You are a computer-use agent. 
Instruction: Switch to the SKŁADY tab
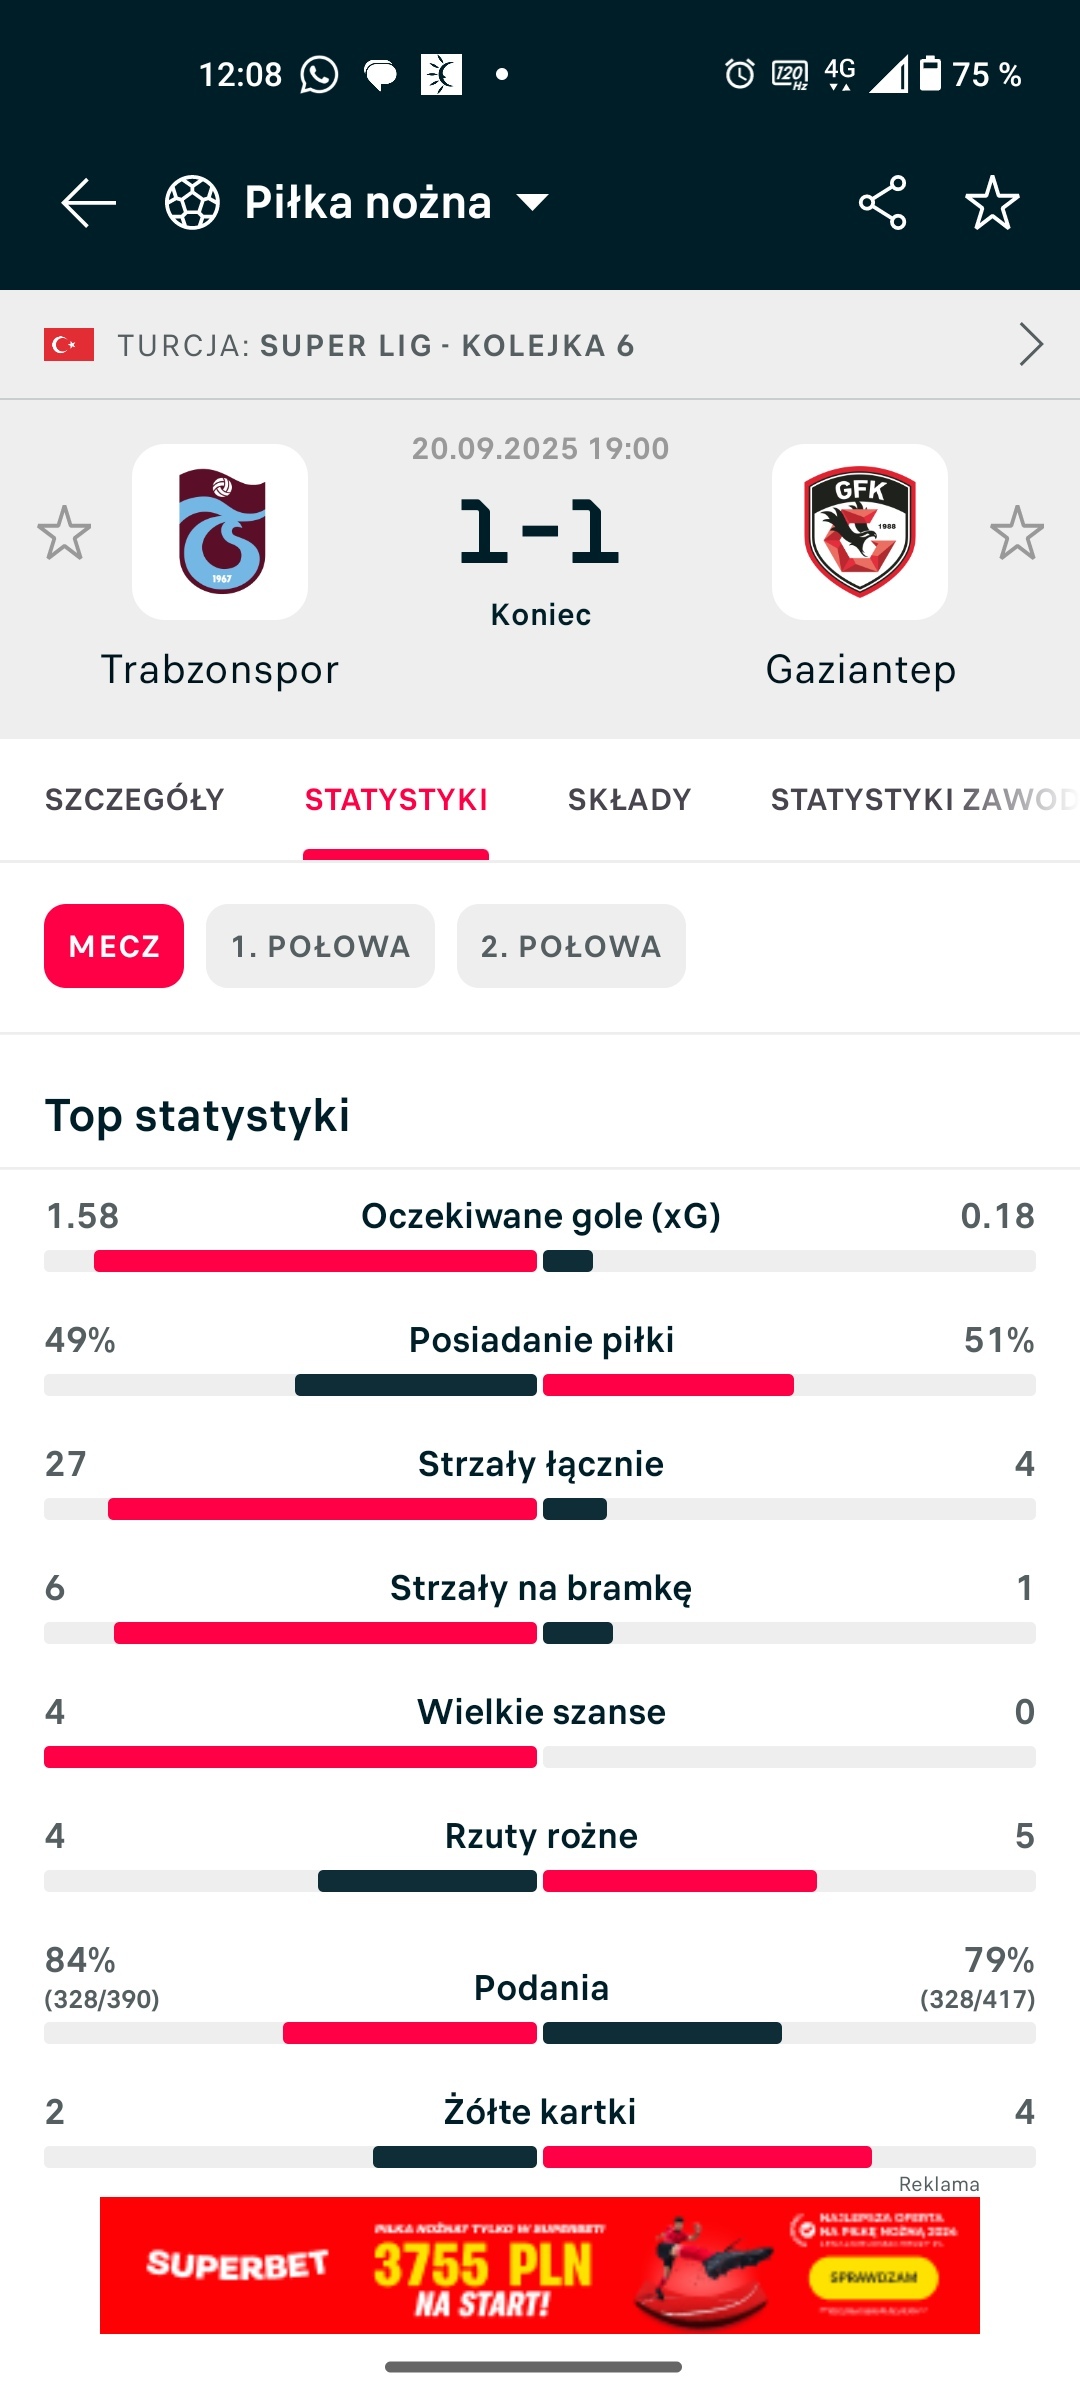(629, 800)
